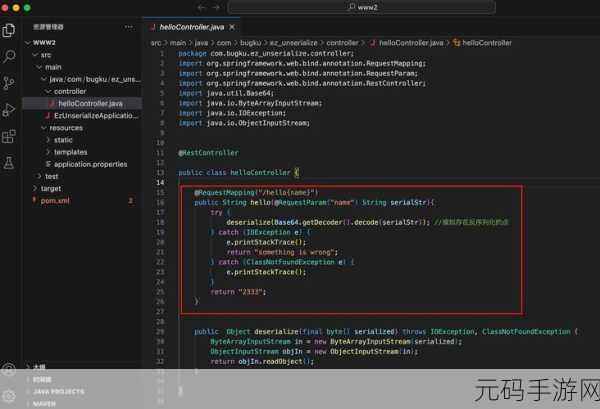
Task: Click the "import java.io.ObjectInputStream;" line
Action: pos(244,123)
